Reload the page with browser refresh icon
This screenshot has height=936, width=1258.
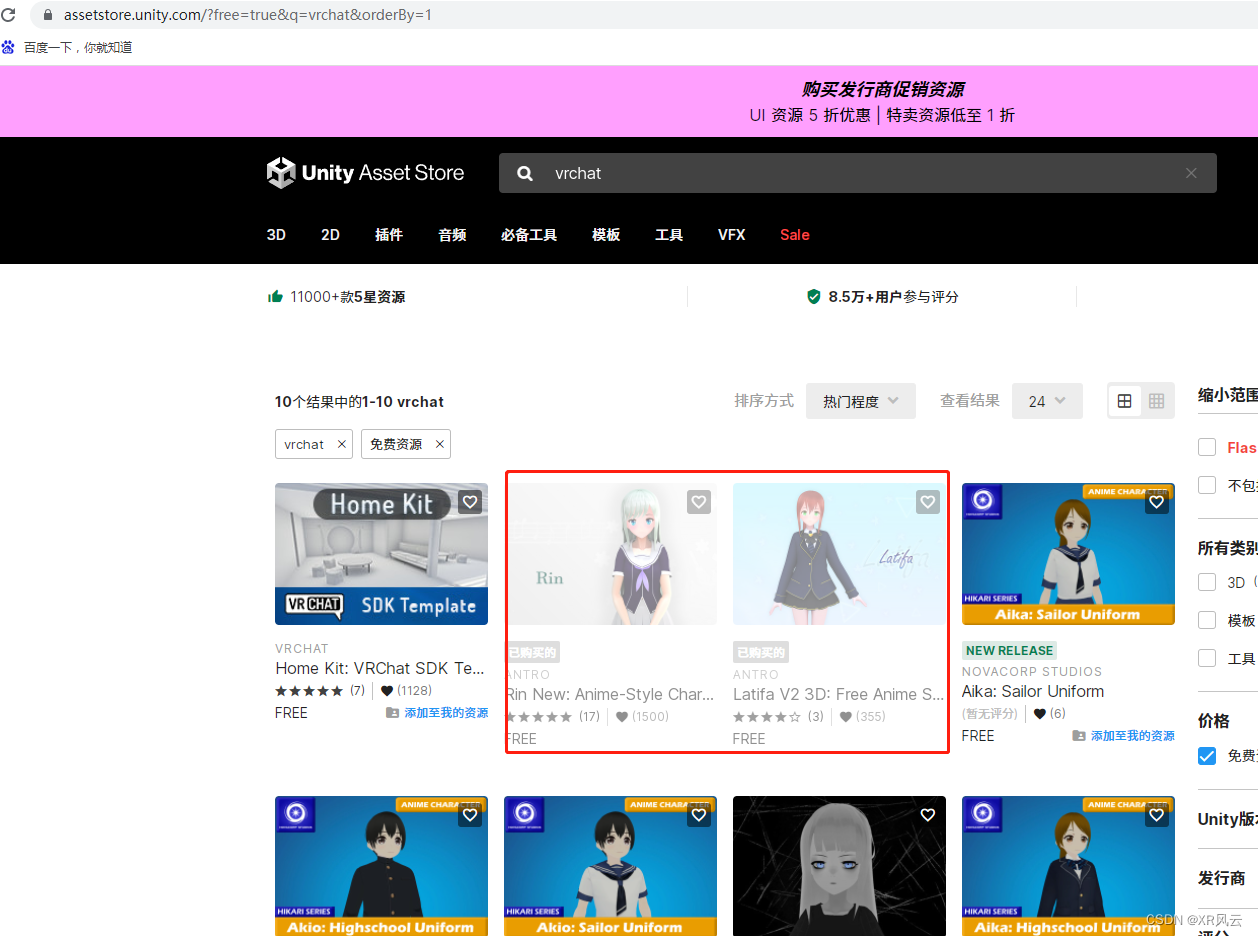pyautogui.click(x=9, y=15)
